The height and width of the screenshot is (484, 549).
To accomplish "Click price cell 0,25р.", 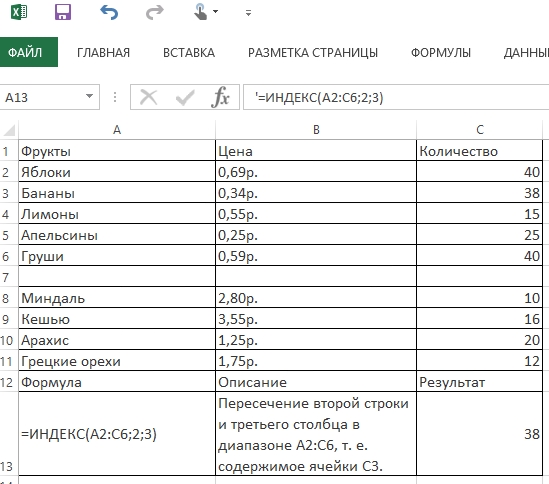I will pyautogui.click(x=316, y=235).
